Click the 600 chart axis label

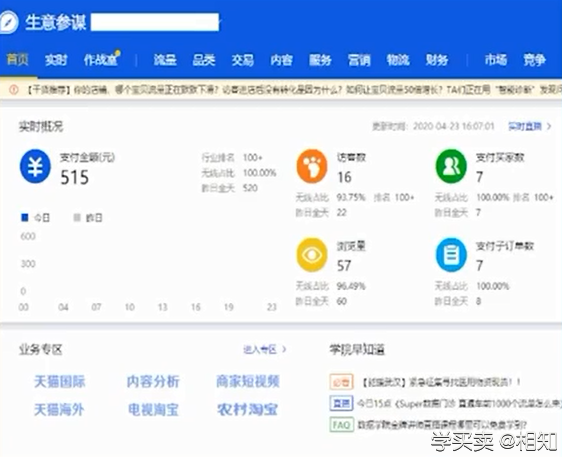[x=28, y=236]
